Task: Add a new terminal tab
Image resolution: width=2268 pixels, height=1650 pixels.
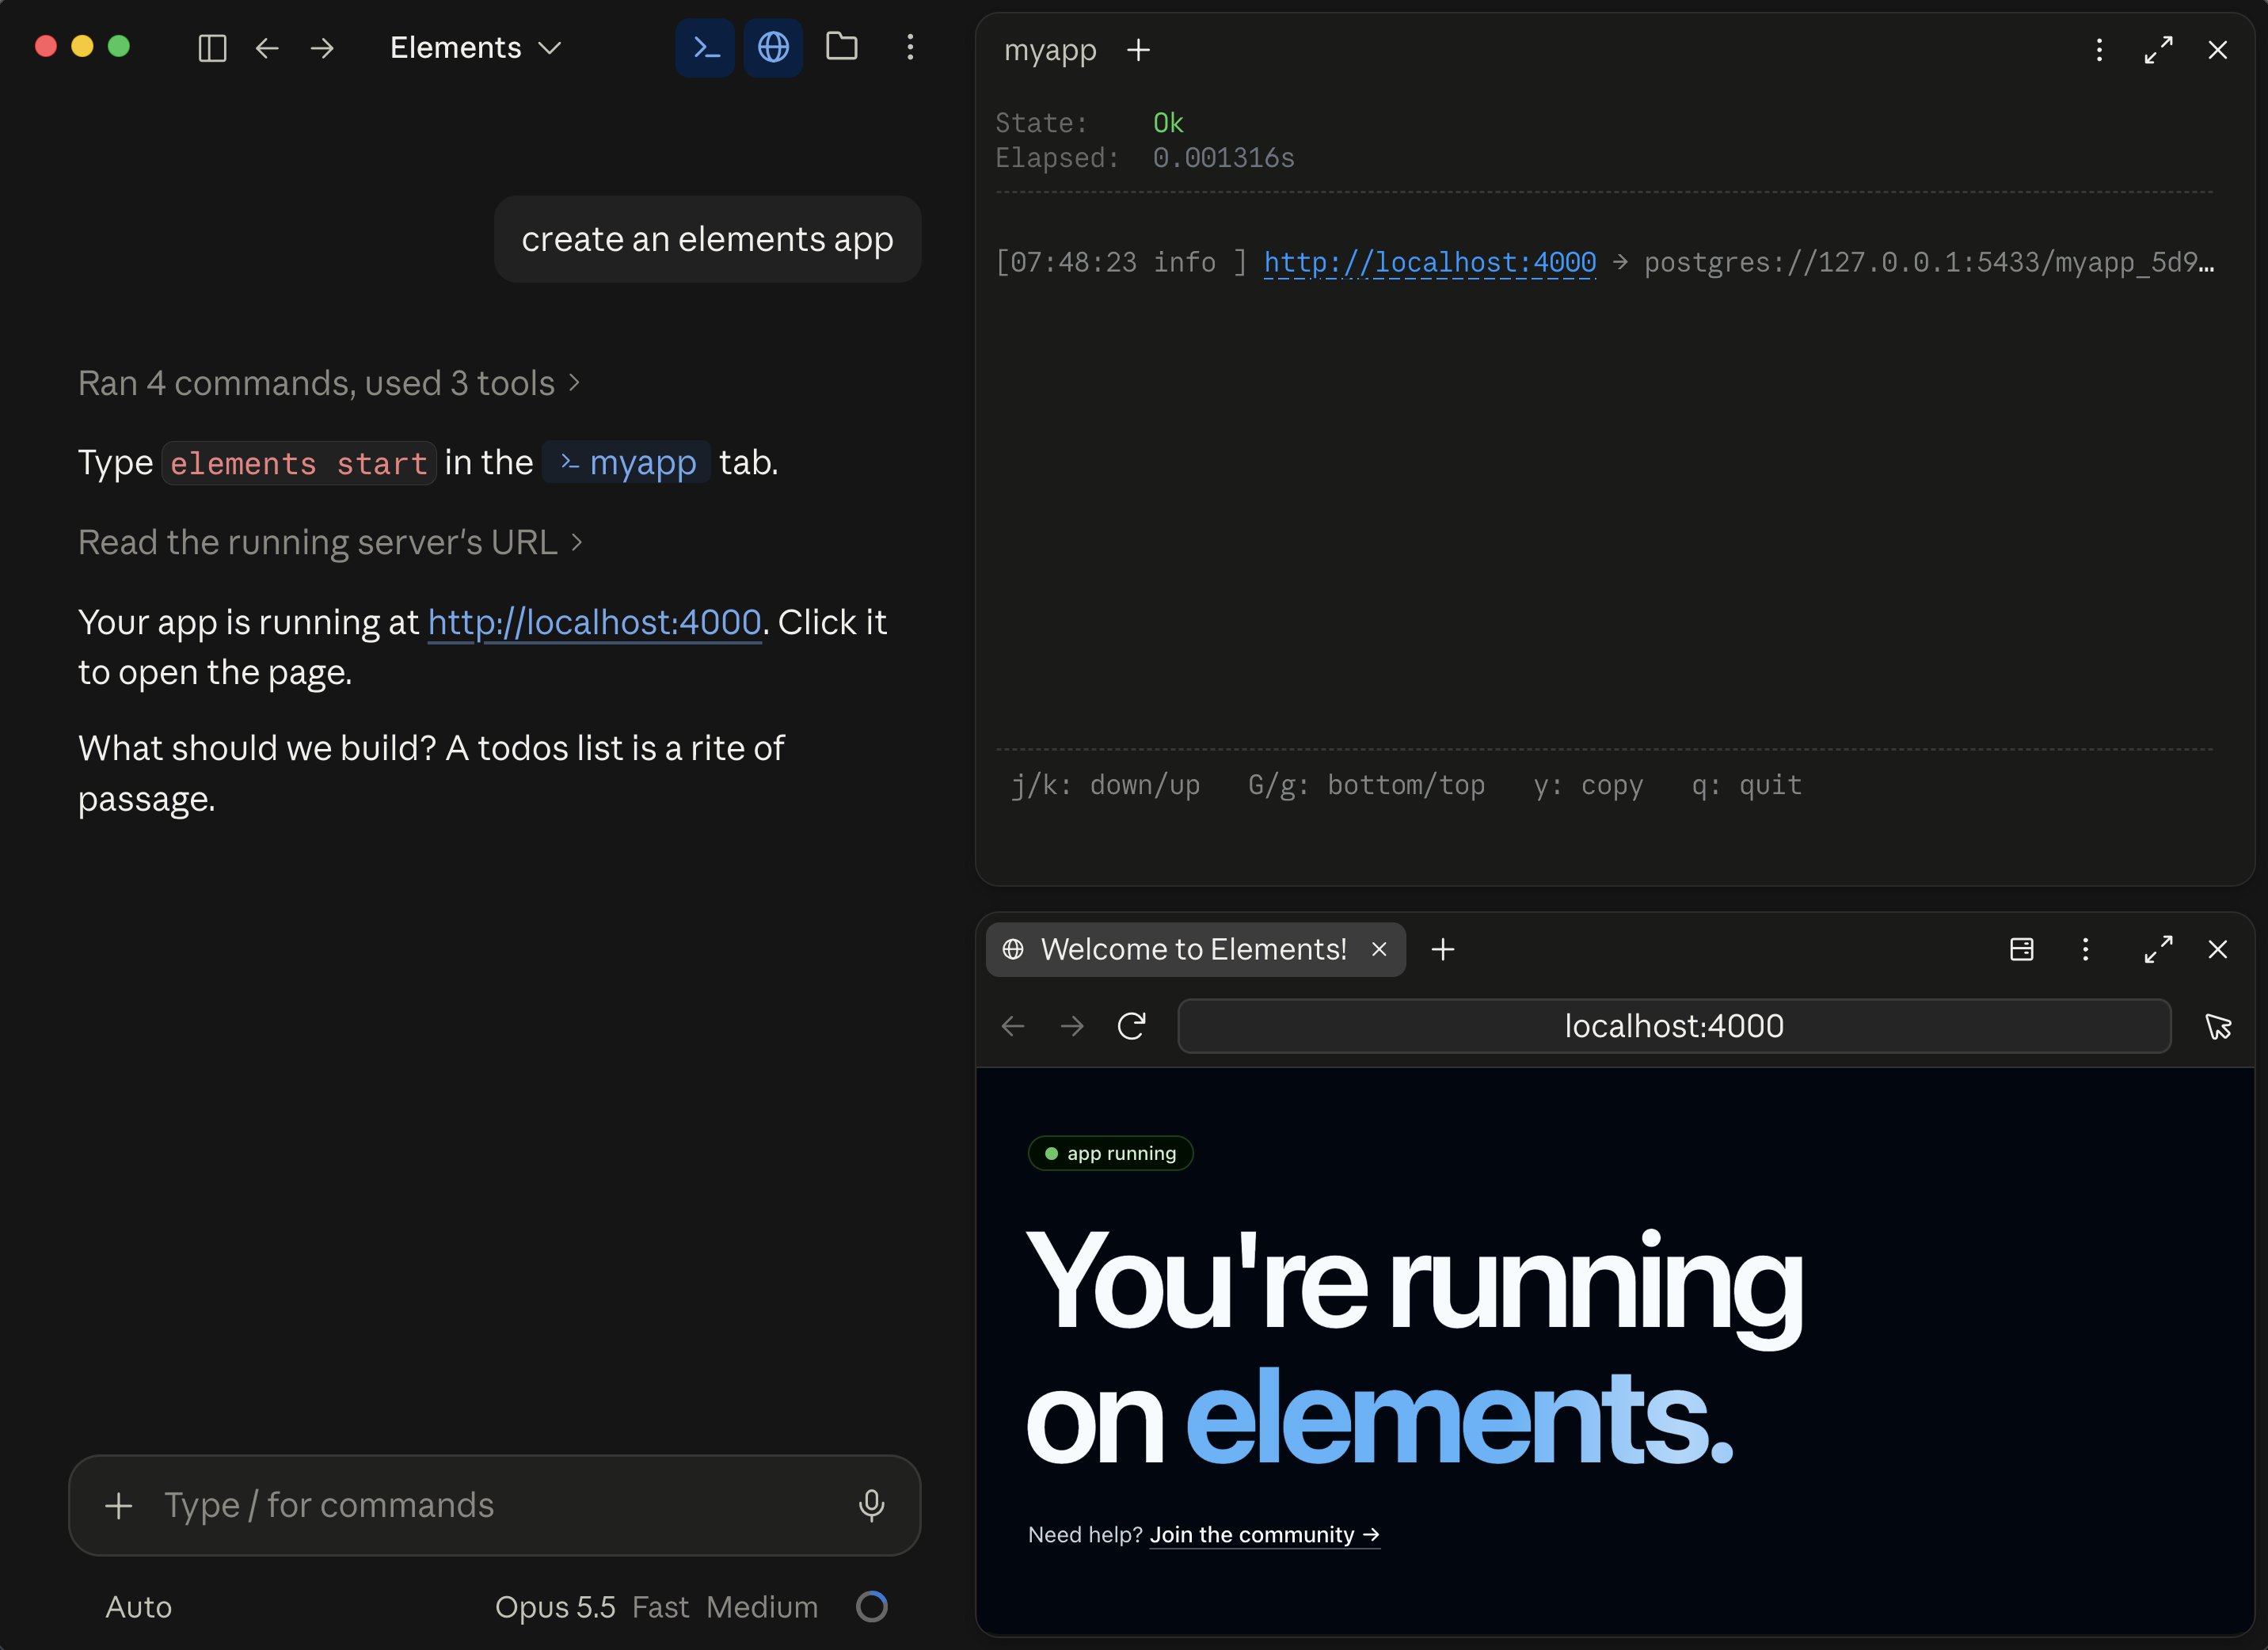Action: tap(1138, 50)
